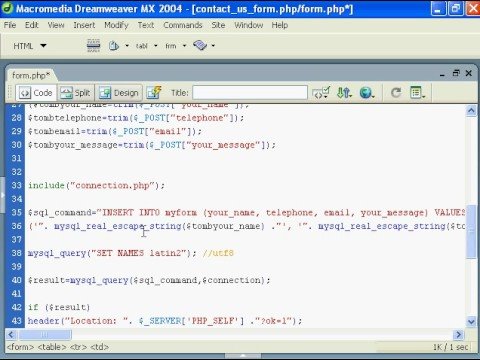480x360 pixels.
Task: Click the Dreamweaver application icon in title bar
Action: pos(7,8)
